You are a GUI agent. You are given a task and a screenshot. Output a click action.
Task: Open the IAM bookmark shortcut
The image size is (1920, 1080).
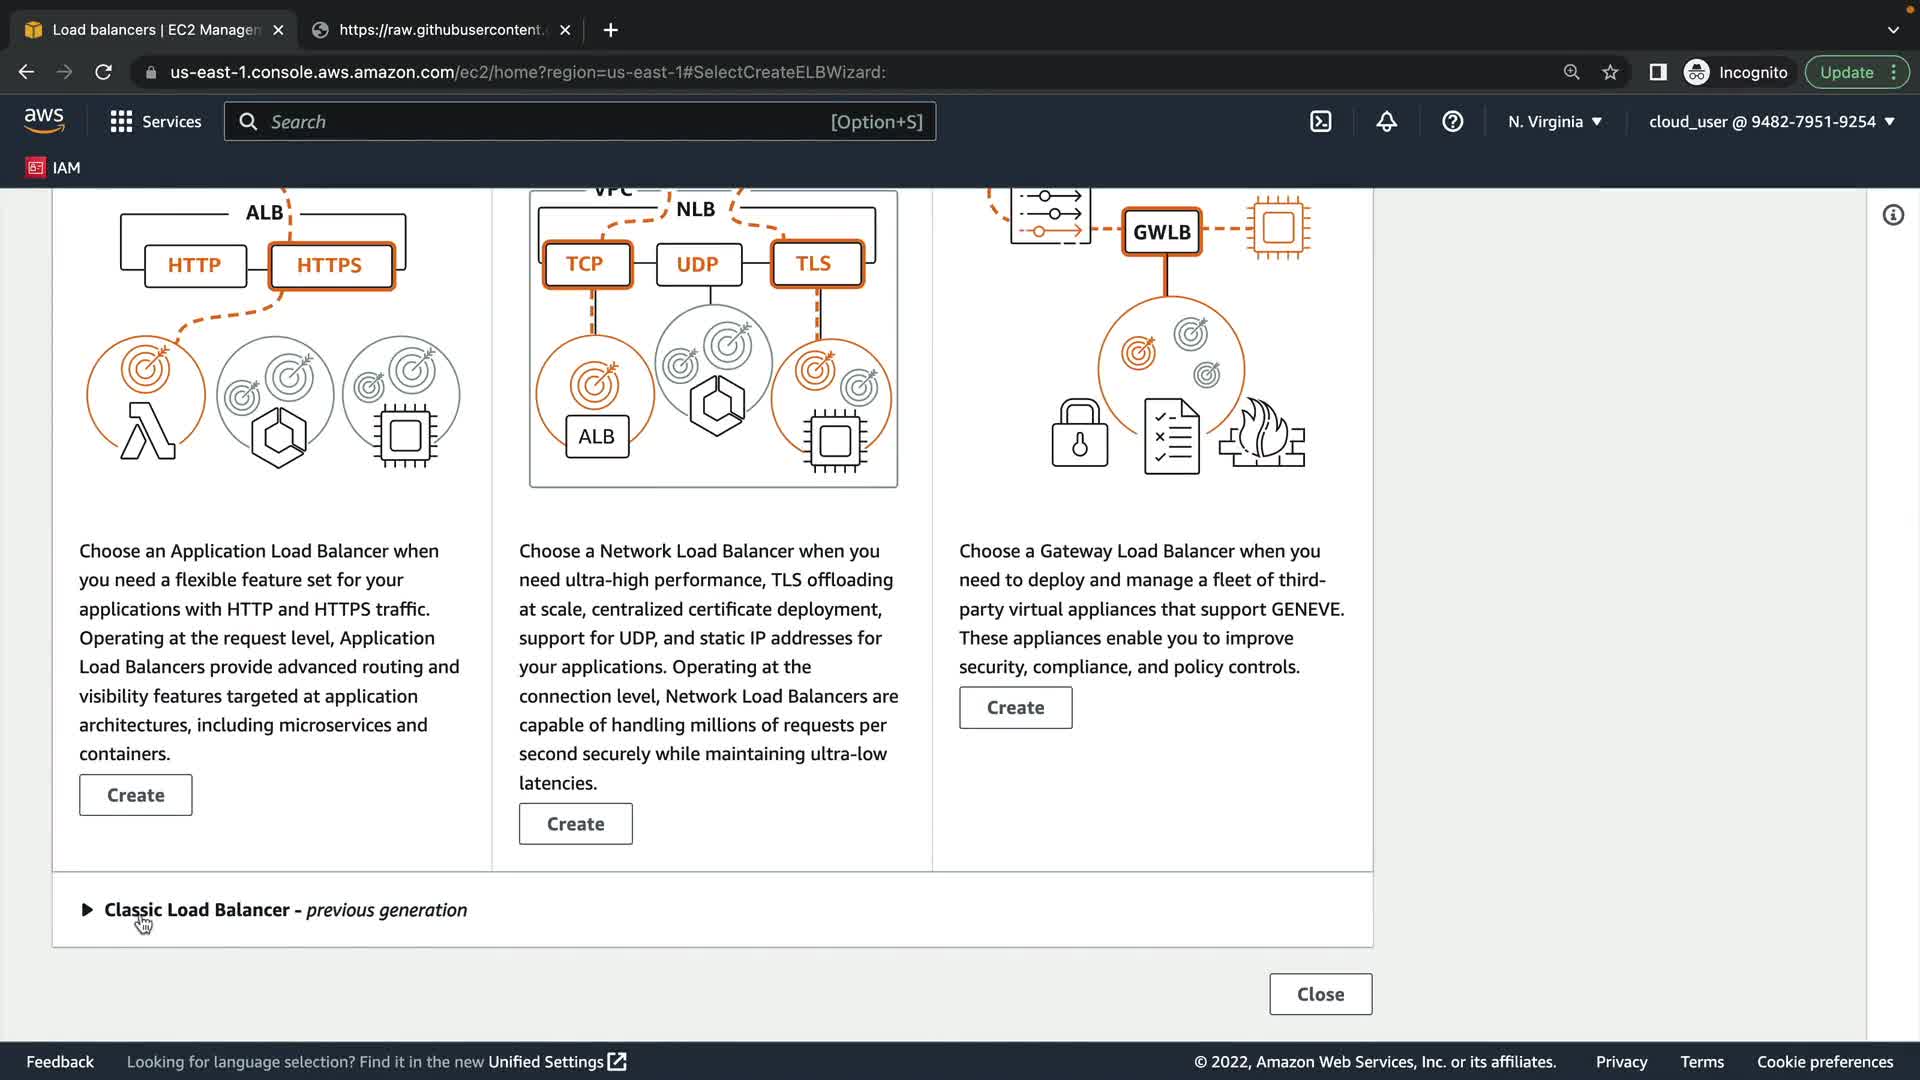point(53,168)
